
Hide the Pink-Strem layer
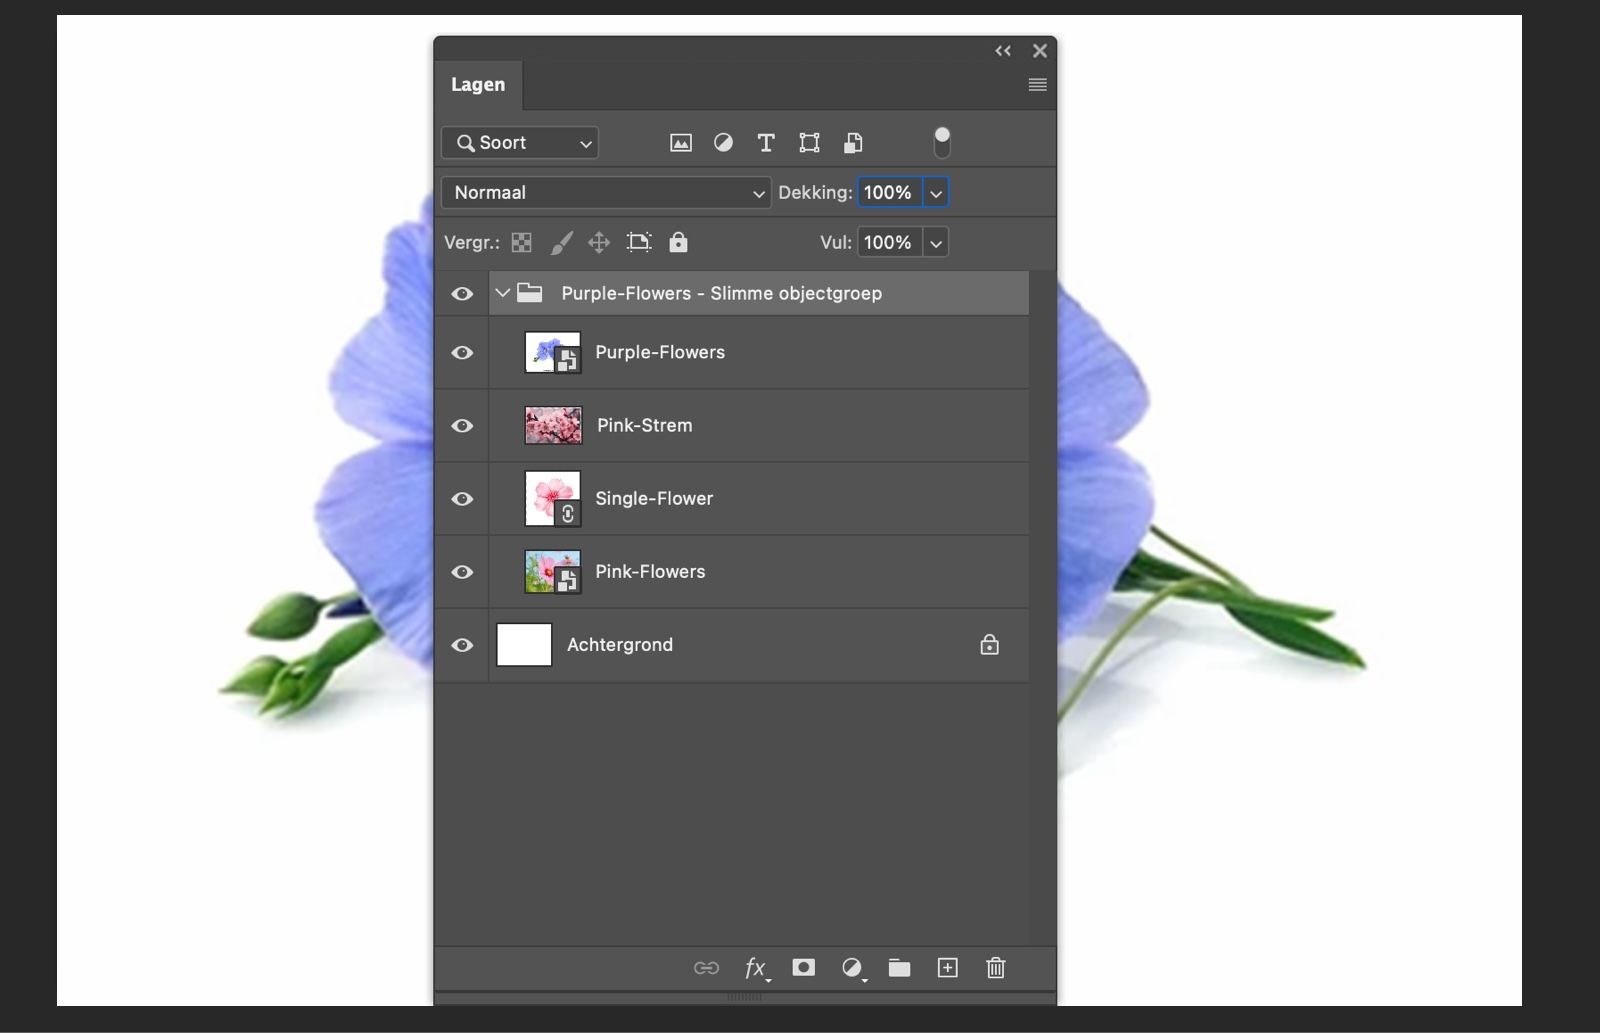(462, 426)
